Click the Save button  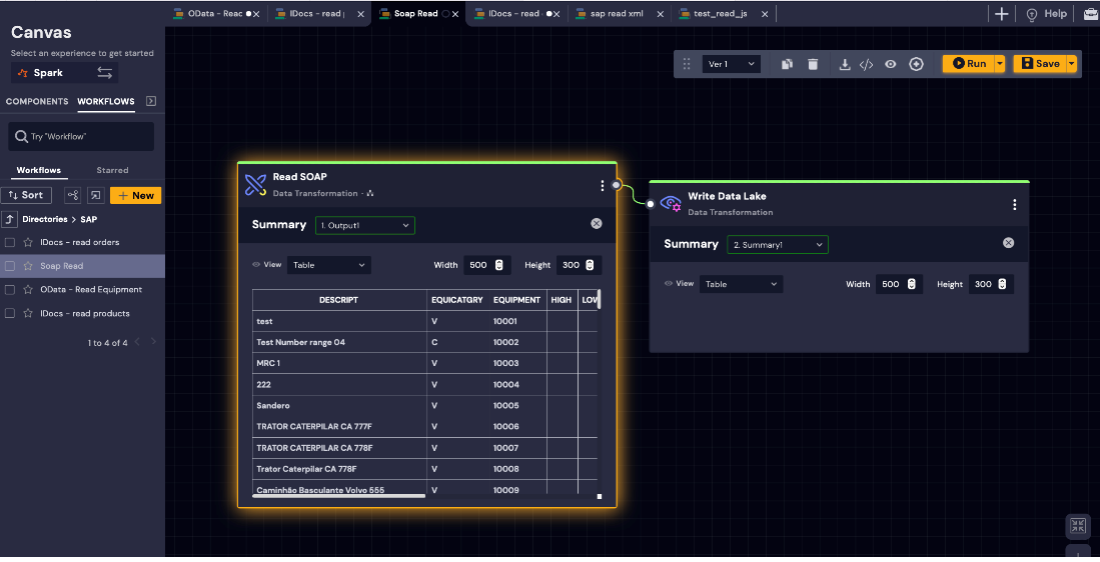pyautogui.click(x=1040, y=64)
